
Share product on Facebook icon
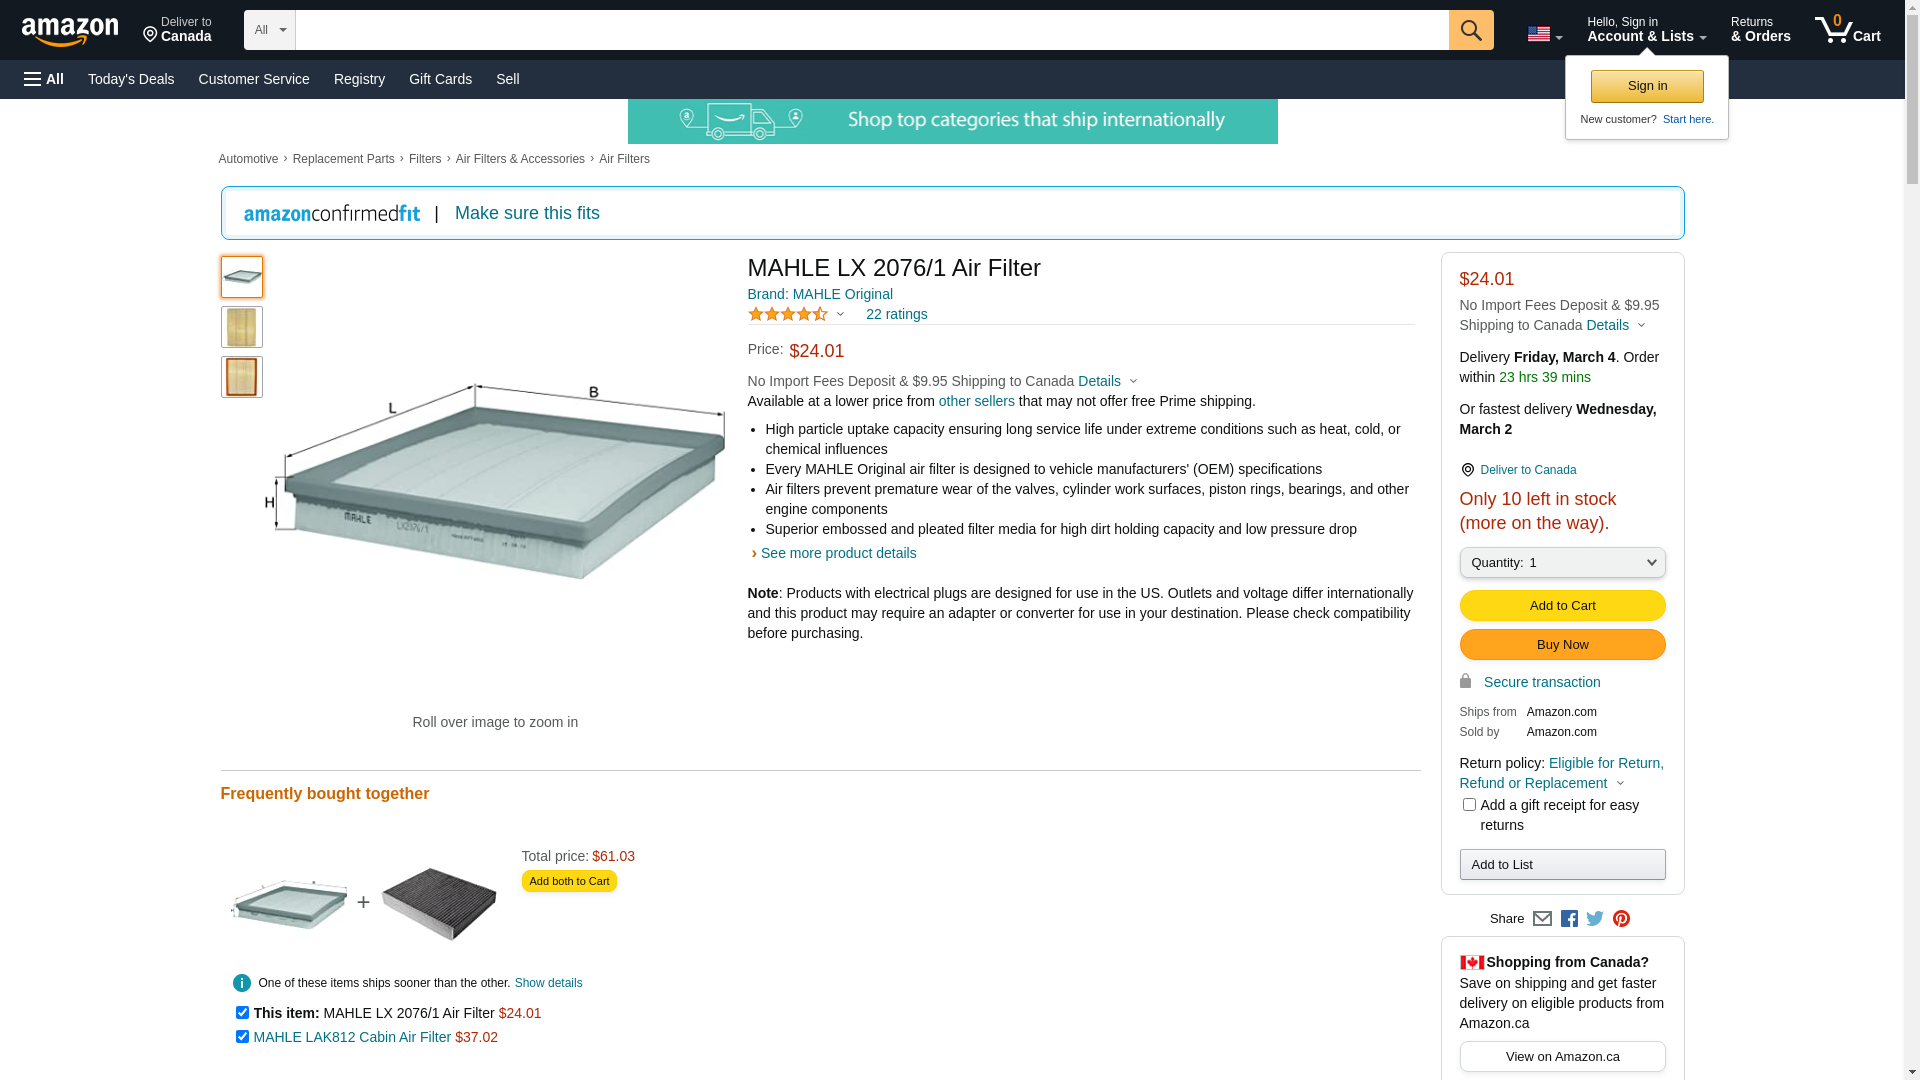(x=1569, y=919)
